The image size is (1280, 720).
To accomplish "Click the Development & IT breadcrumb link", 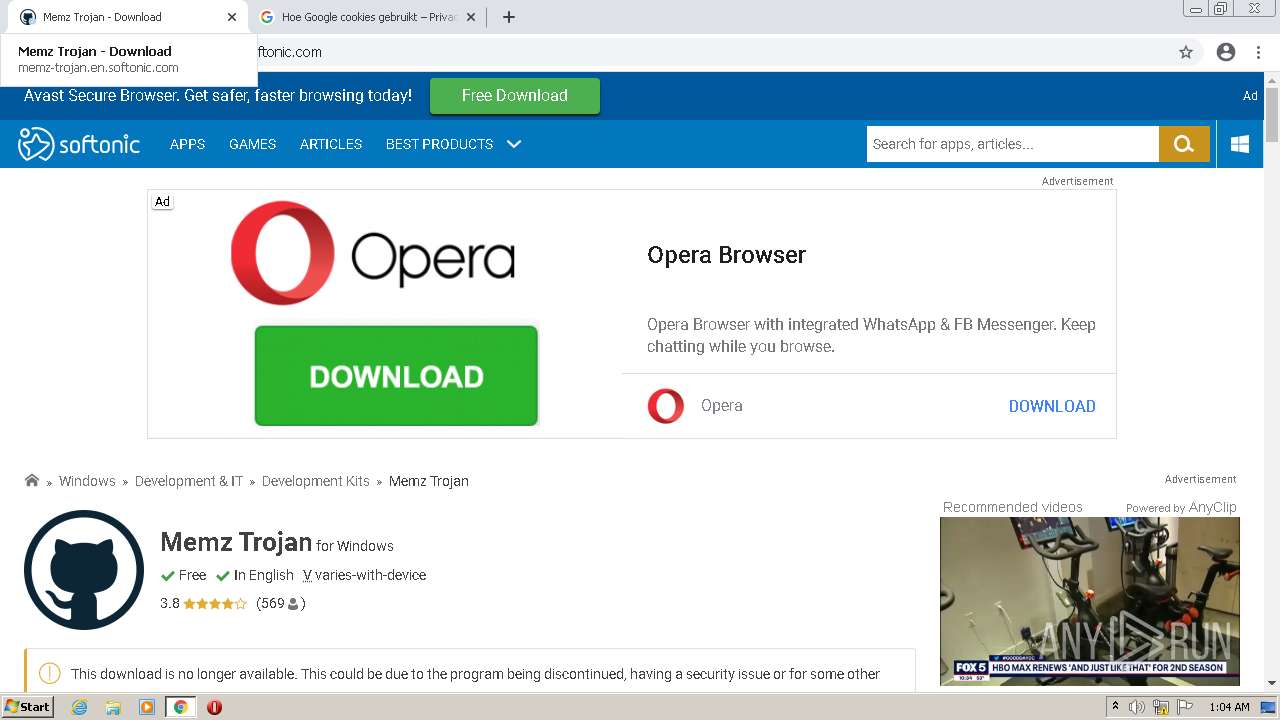I will pyautogui.click(x=189, y=481).
